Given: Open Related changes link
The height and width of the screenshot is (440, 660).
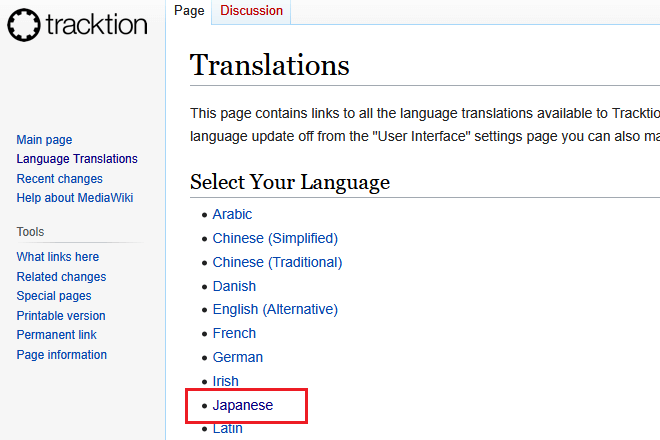Looking at the screenshot, I should [x=61, y=277].
